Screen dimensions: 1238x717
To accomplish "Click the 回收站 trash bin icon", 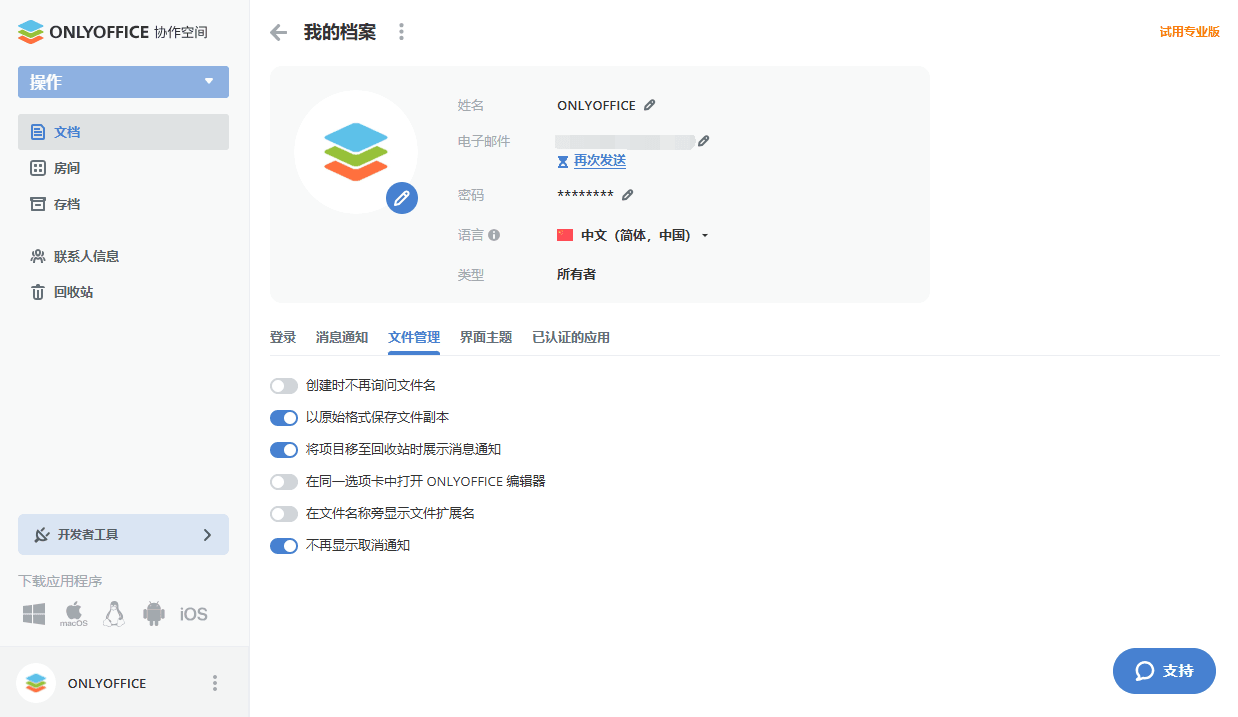I will 38,292.
